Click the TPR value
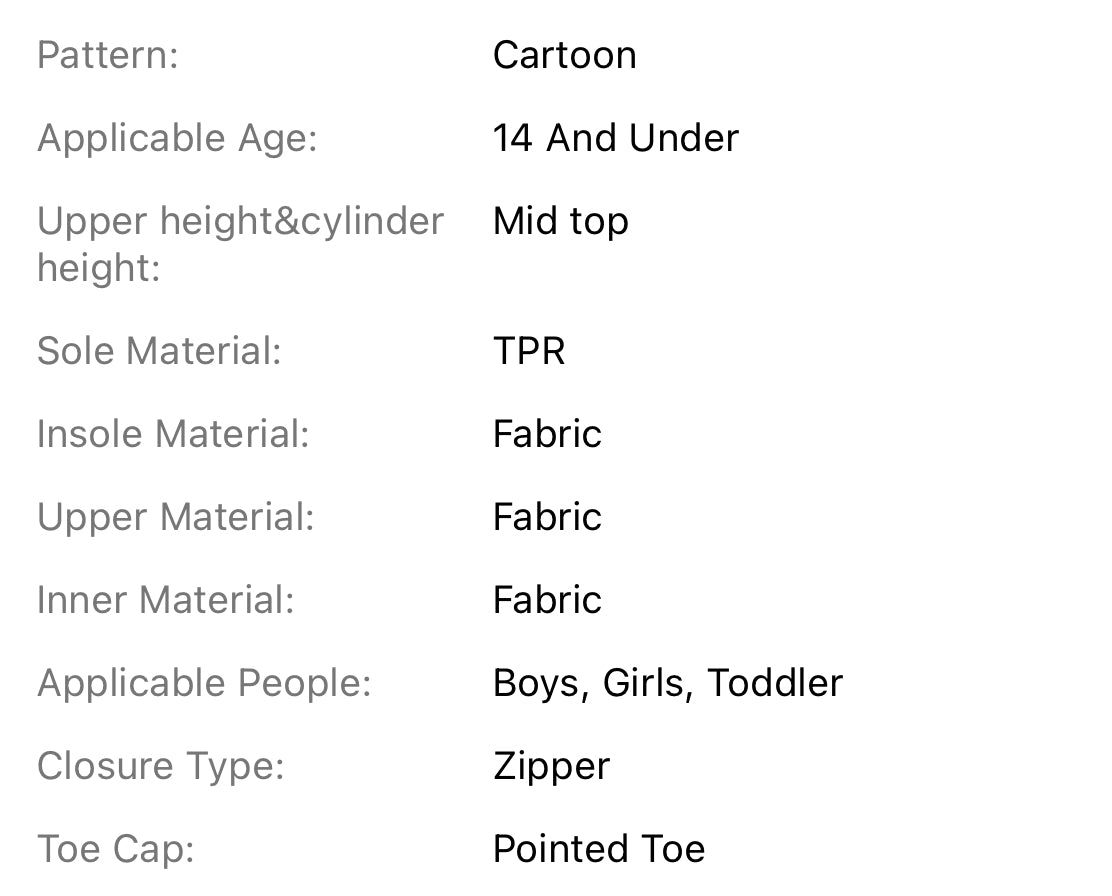Screen dimensions: 1112x896 pos(529,351)
